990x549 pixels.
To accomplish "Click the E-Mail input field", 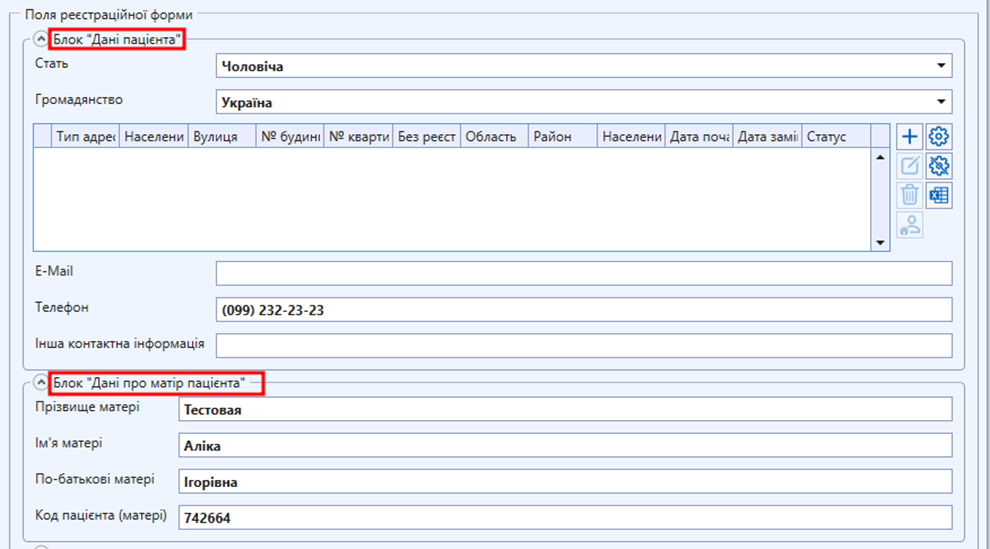I will [x=584, y=273].
